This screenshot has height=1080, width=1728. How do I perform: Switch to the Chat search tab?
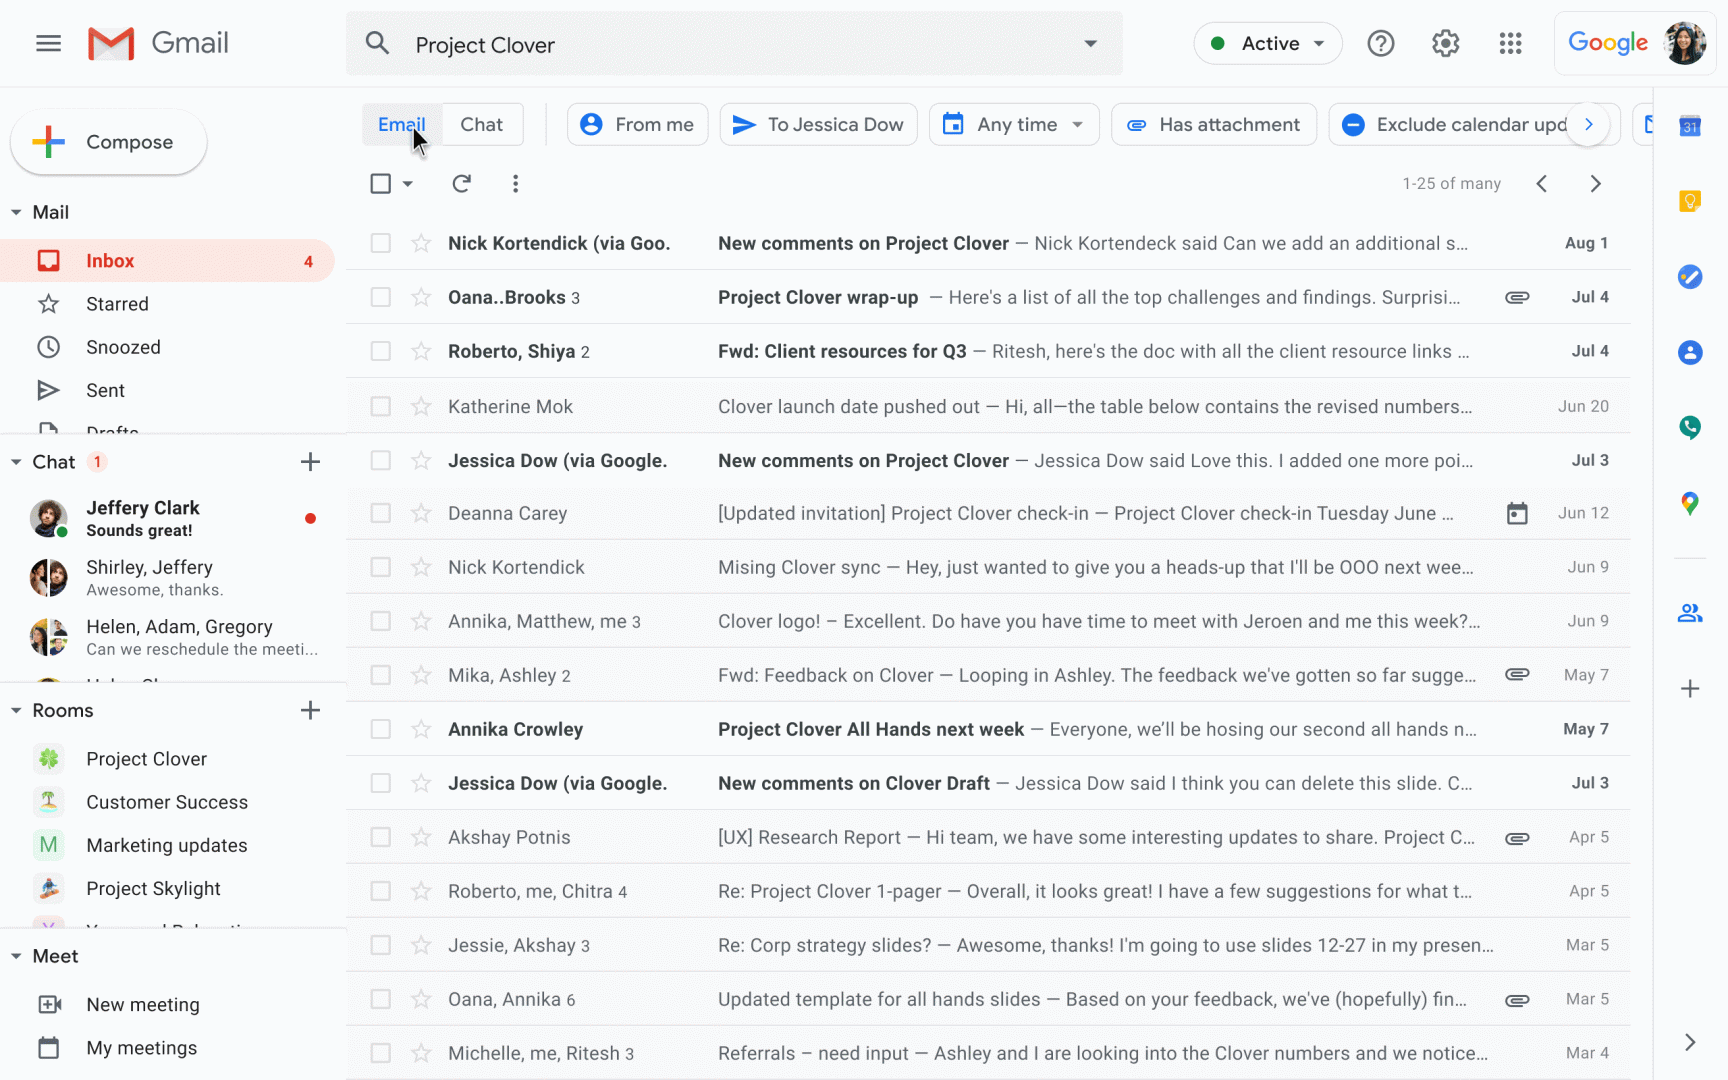[481, 125]
